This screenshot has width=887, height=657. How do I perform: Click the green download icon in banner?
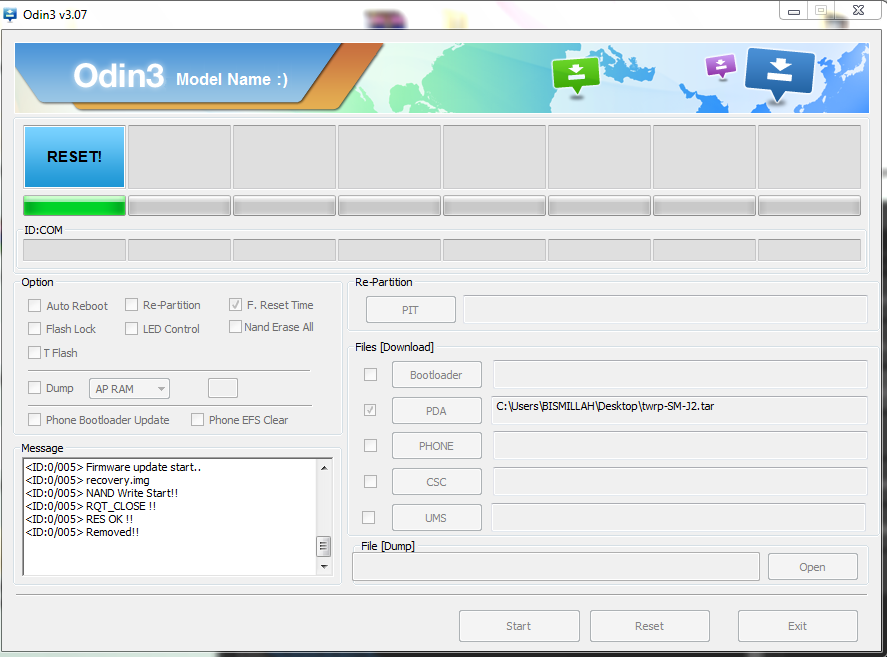pos(575,75)
